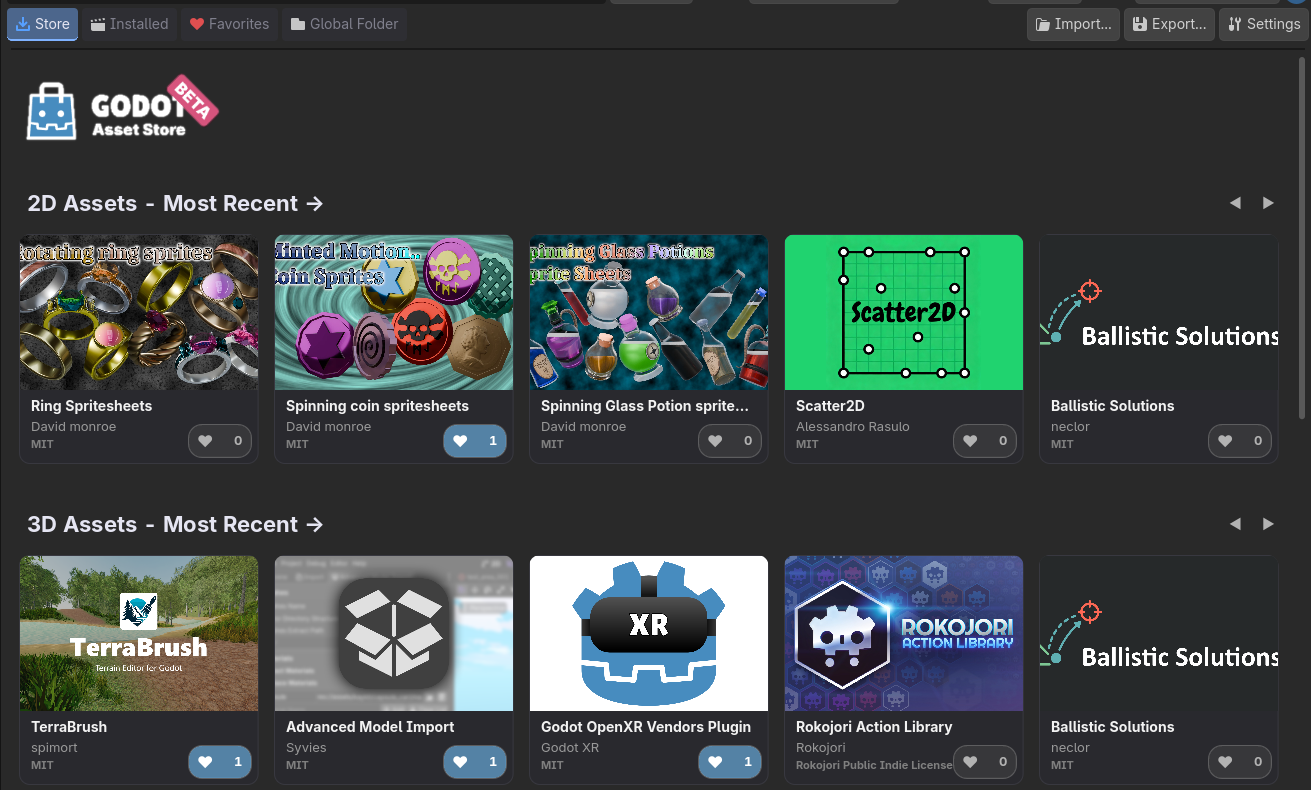Click the Godot Asset Store logo
The image size is (1311, 790).
tap(121, 108)
